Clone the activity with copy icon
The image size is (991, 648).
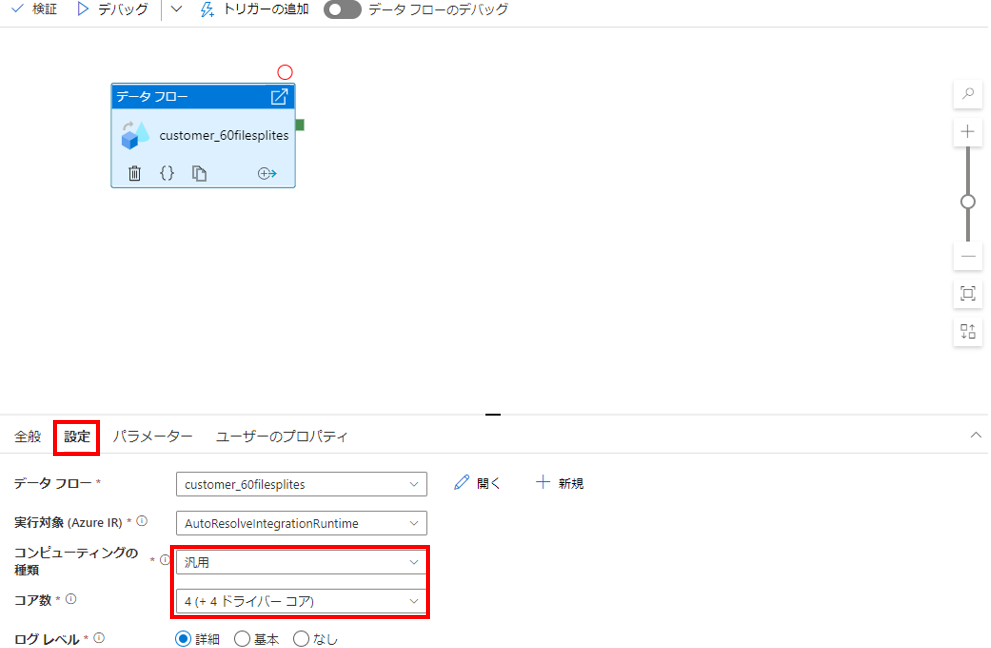point(199,173)
